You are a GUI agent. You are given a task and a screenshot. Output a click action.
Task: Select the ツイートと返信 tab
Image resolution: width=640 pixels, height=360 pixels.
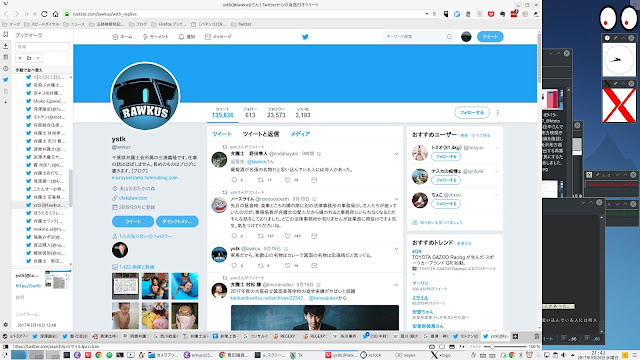coord(261,134)
